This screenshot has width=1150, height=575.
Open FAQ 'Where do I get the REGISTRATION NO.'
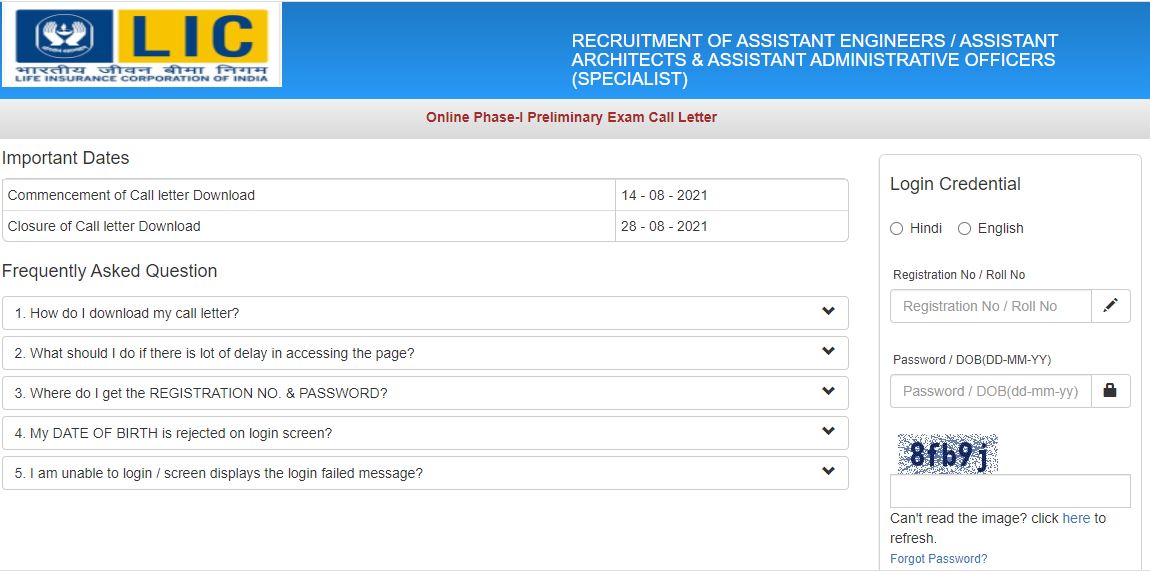[201, 393]
